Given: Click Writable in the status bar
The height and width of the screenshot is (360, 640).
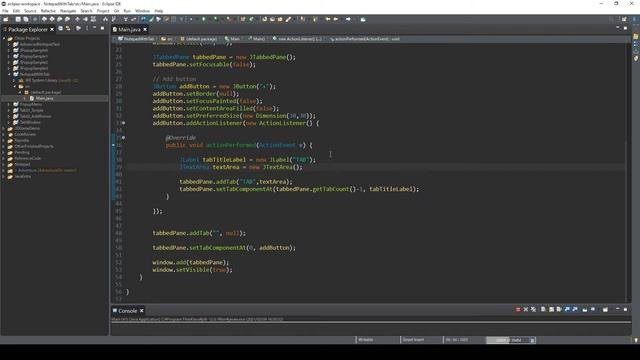Looking at the screenshot, I should [x=366, y=340].
